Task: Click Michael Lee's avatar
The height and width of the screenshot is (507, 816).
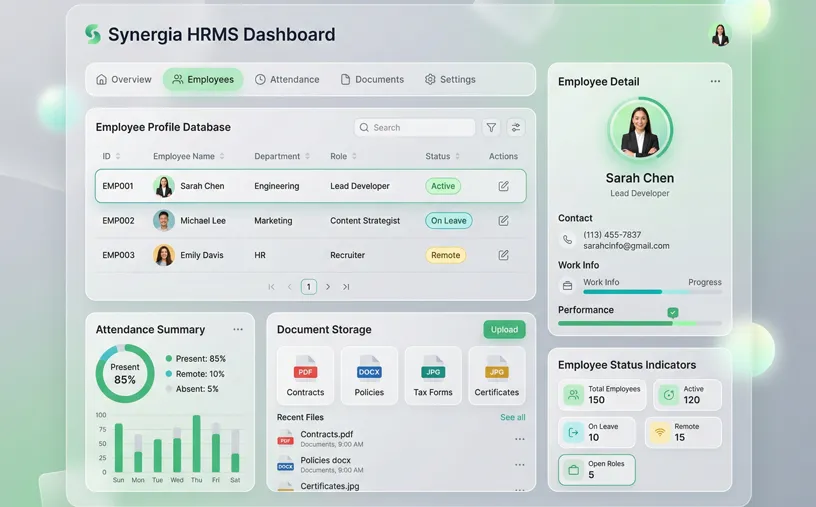Action: point(164,221)
